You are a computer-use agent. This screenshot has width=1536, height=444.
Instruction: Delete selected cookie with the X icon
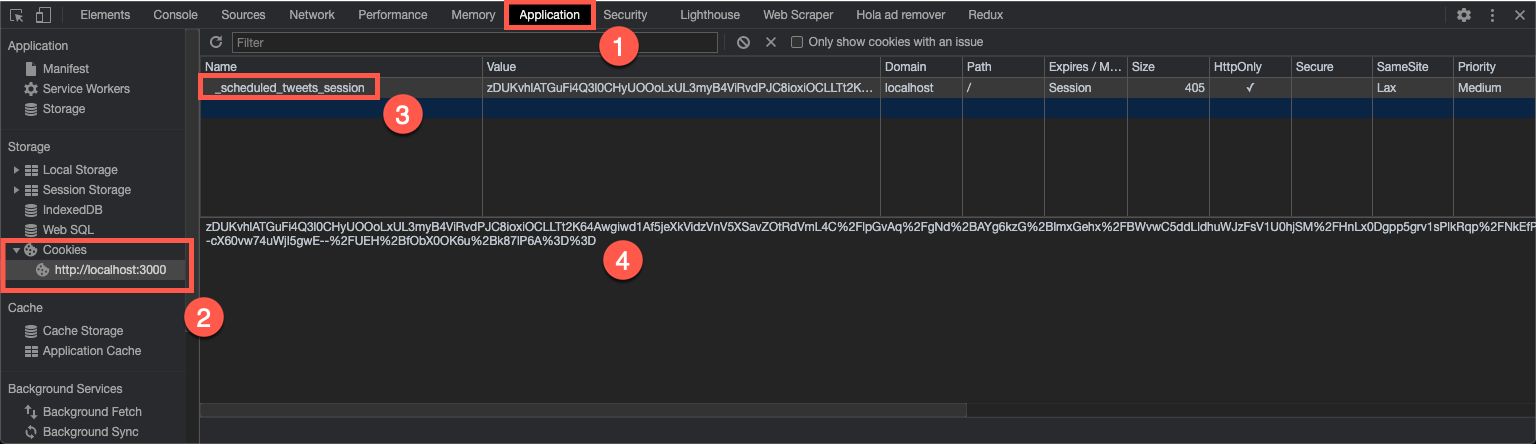pos(771,42)
